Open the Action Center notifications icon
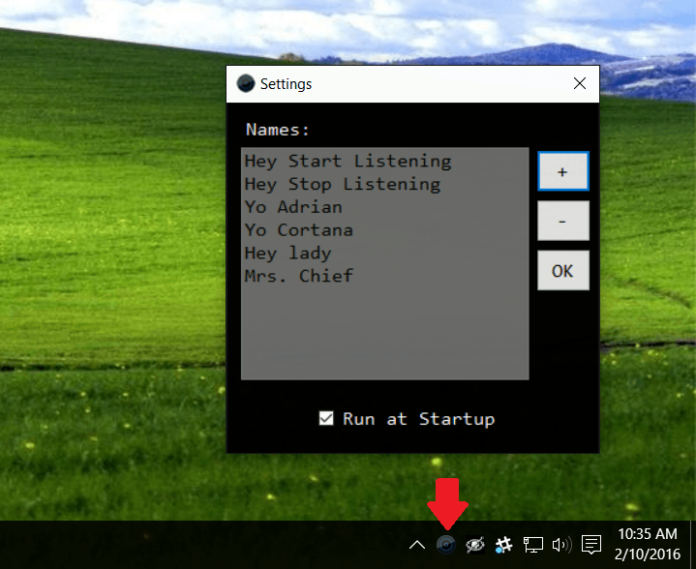696x569 pixels. [x=591, y=545]
